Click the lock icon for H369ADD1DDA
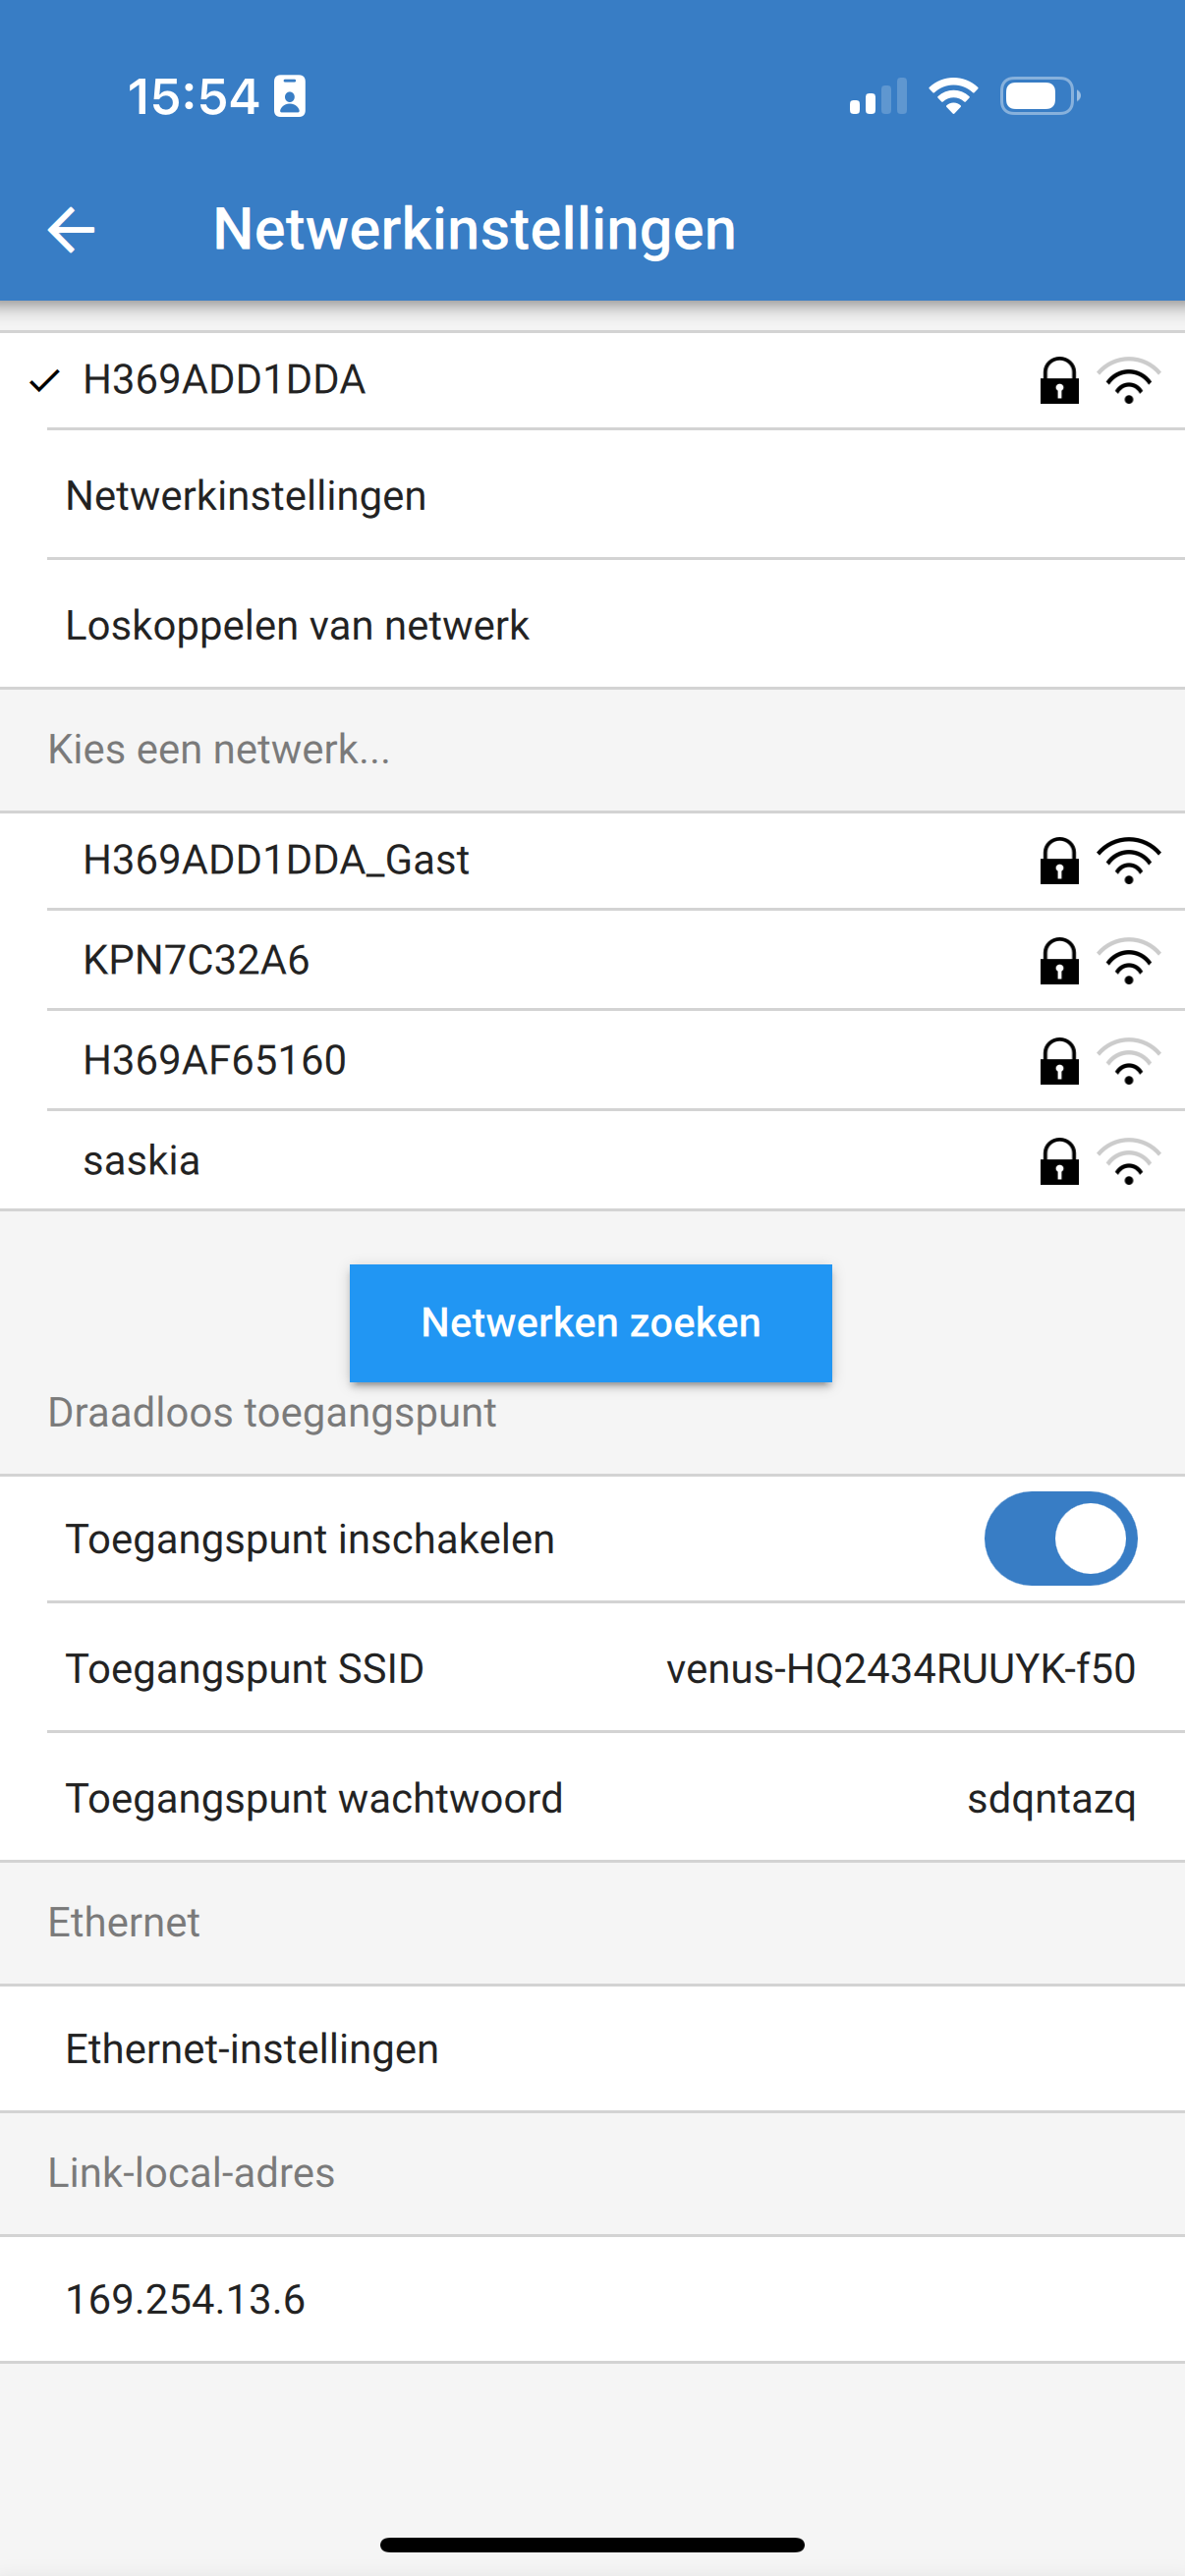This screenshot has height=2576, width=1185. [1059, 381]
